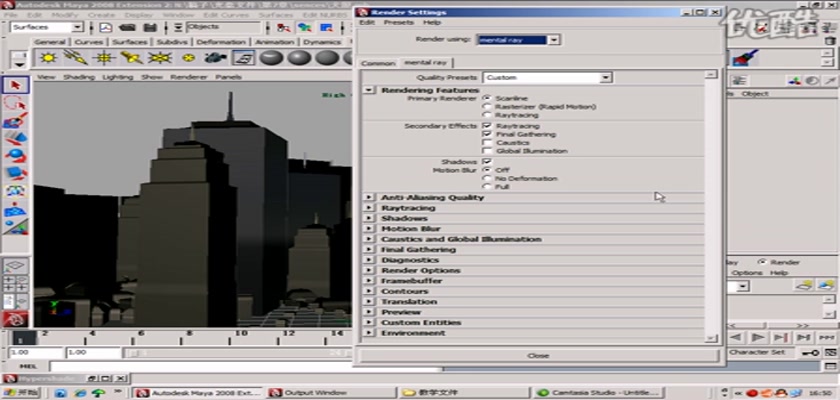840x400 pixels.
Task: Open the Curves shelf tab
Action: [88, 42]
